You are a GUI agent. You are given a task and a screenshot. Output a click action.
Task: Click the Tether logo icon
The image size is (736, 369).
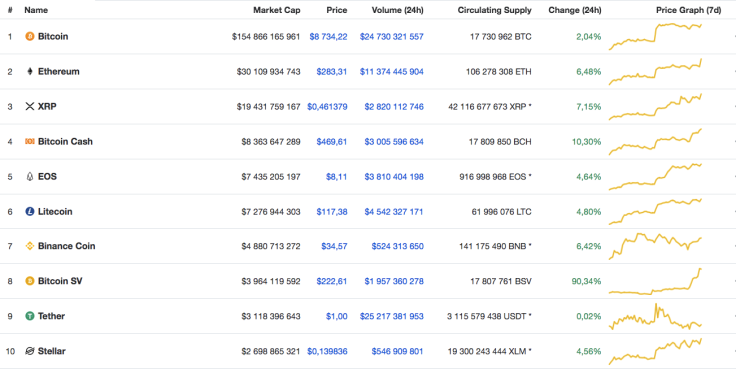point(30,316)
